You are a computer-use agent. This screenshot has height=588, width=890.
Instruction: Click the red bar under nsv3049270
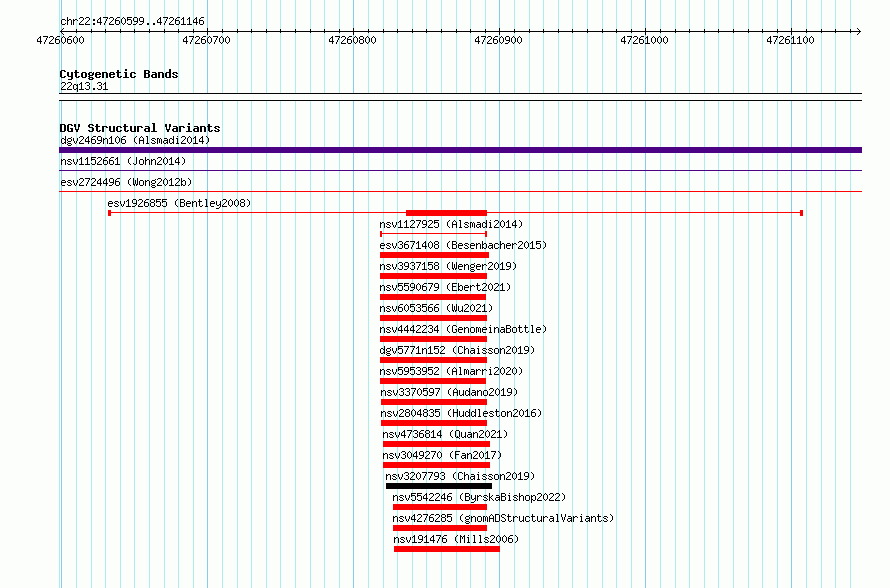click(436, 465)
